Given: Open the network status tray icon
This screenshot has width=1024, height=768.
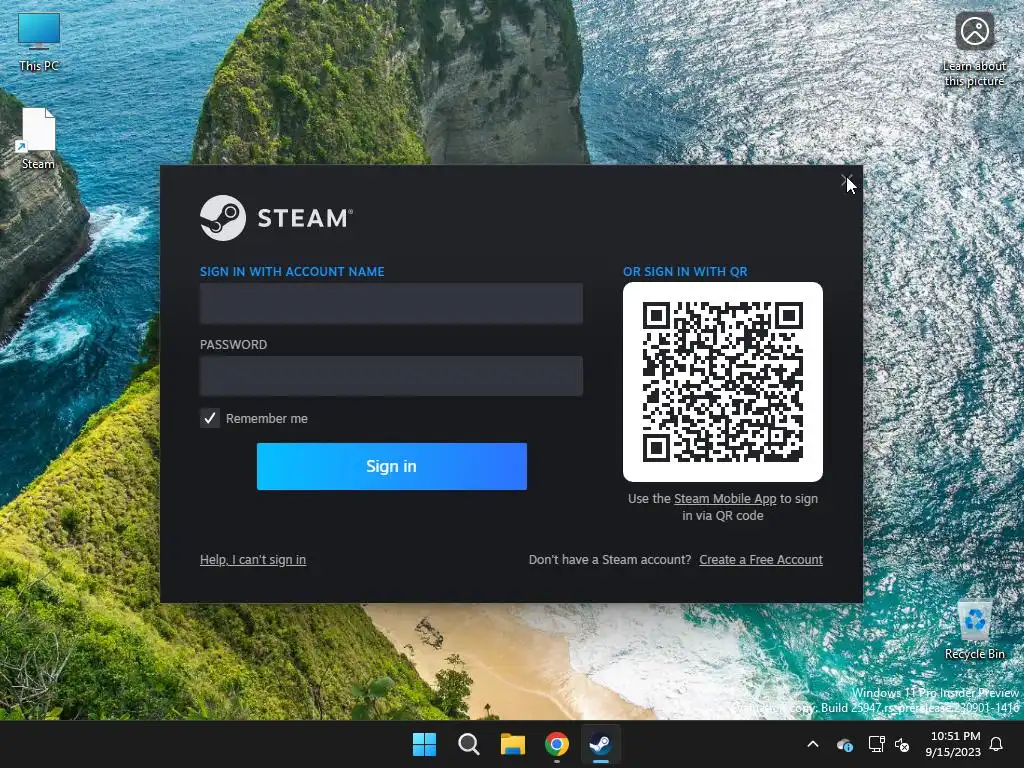Looking at the screenshot, I should coord(876,744).
